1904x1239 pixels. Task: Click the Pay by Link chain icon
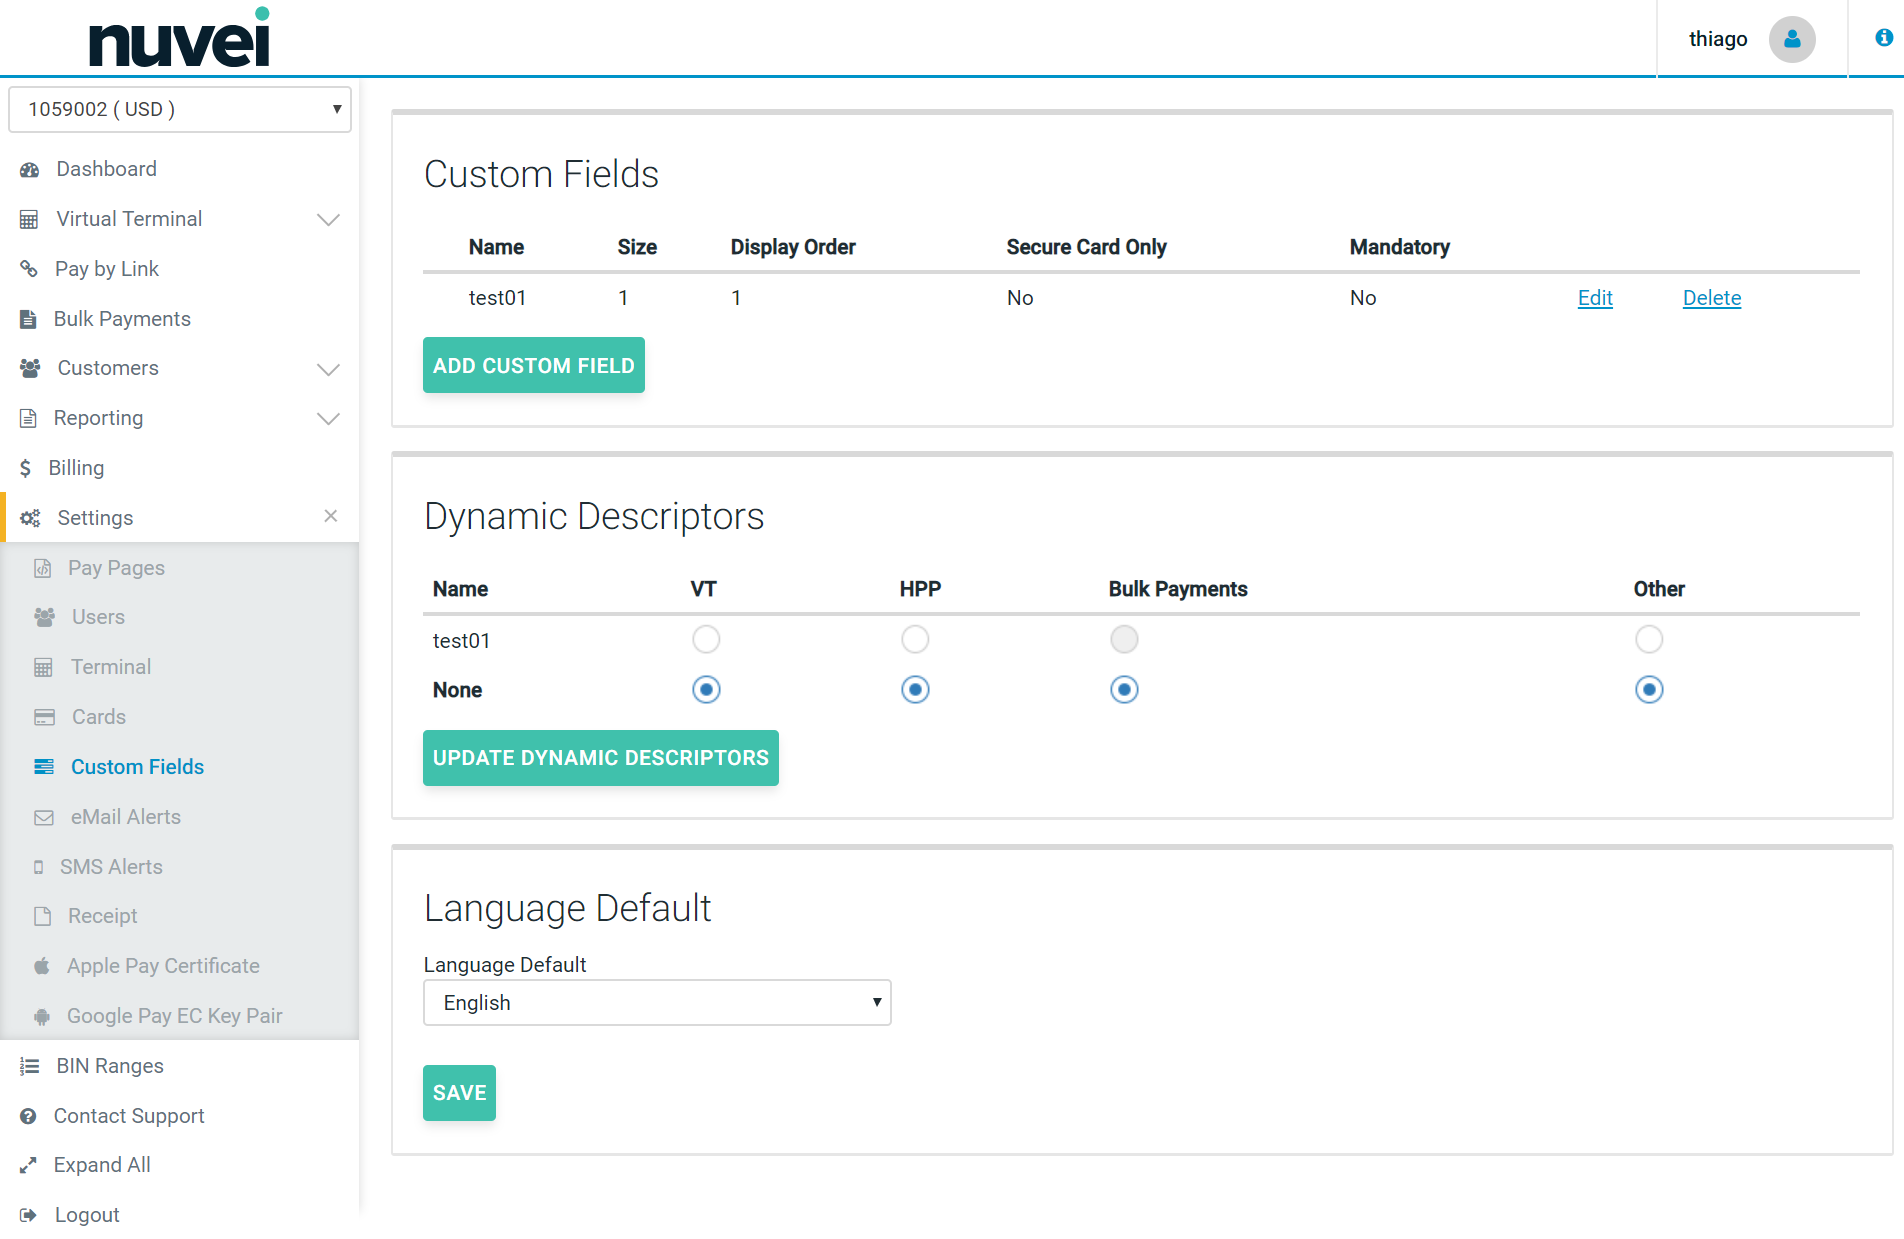tap(29, 269)
